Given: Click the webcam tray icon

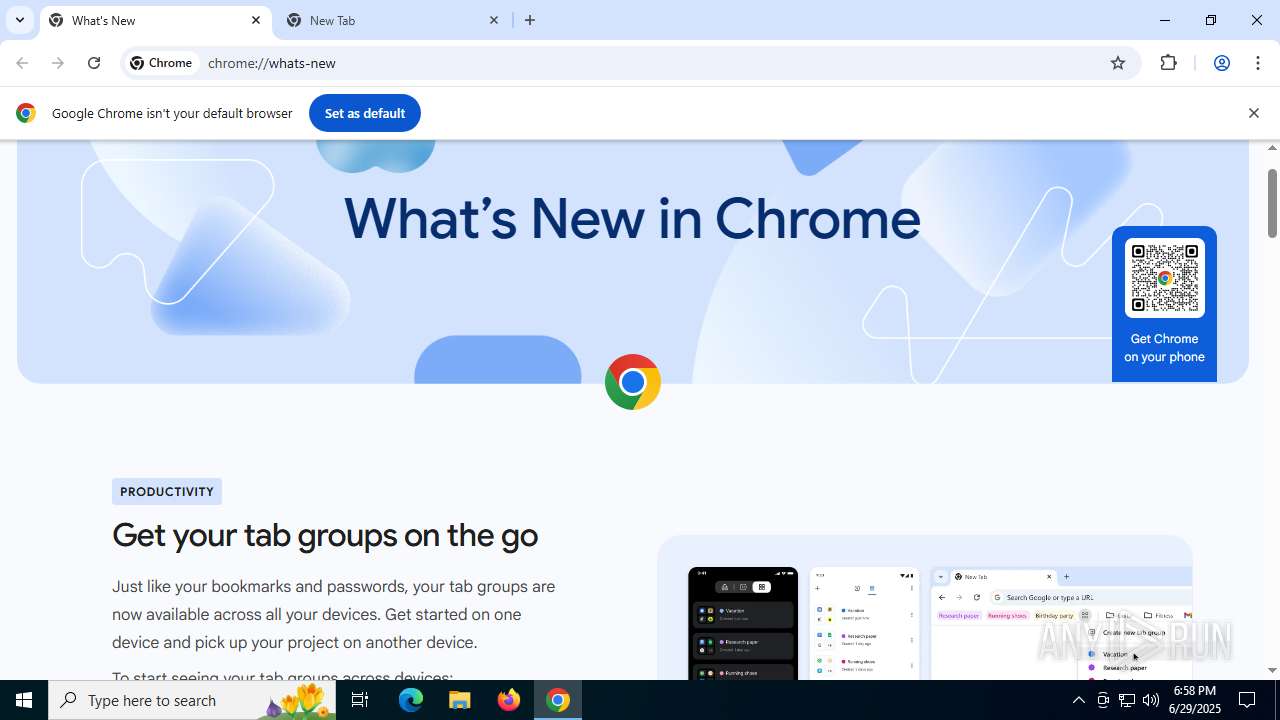Looking at the screenshot, I should tap(1103, 700).
